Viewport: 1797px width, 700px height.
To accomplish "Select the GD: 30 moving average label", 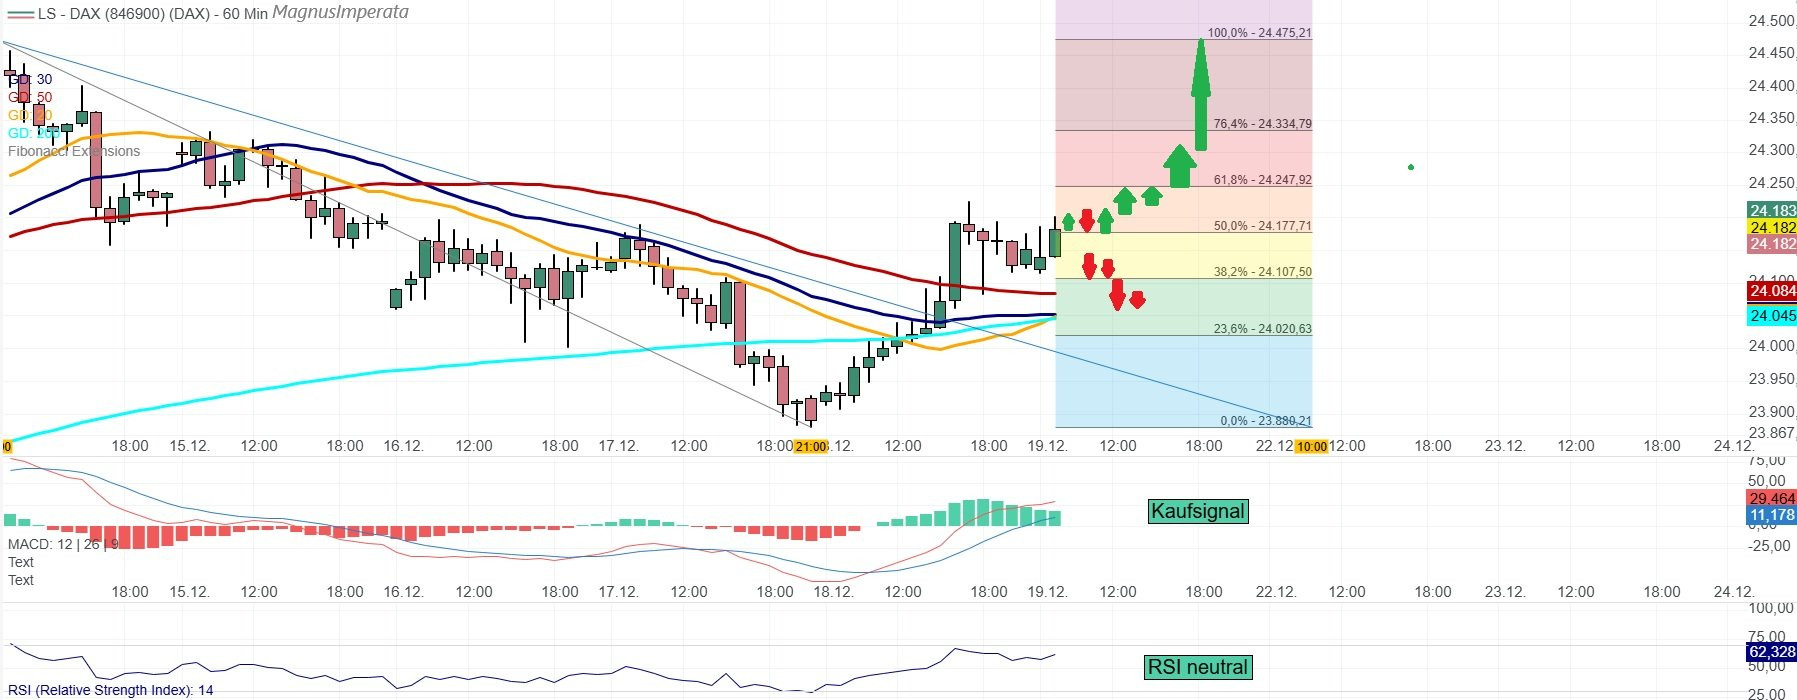I will pos(30,79).
